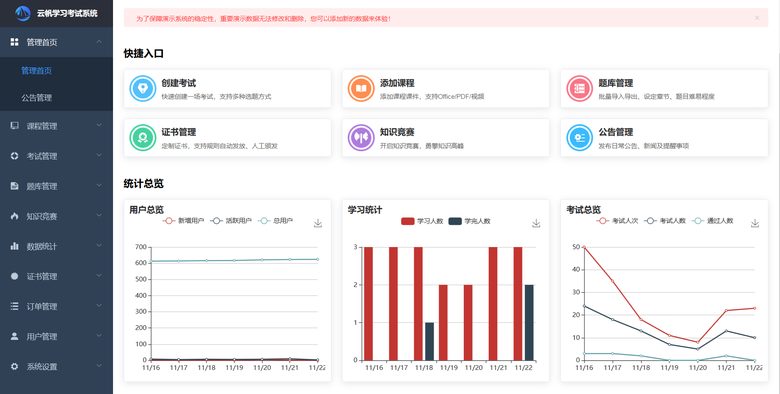780x394 pixels.
Task: Click the 考试总览 chart title
Action: 584,210
